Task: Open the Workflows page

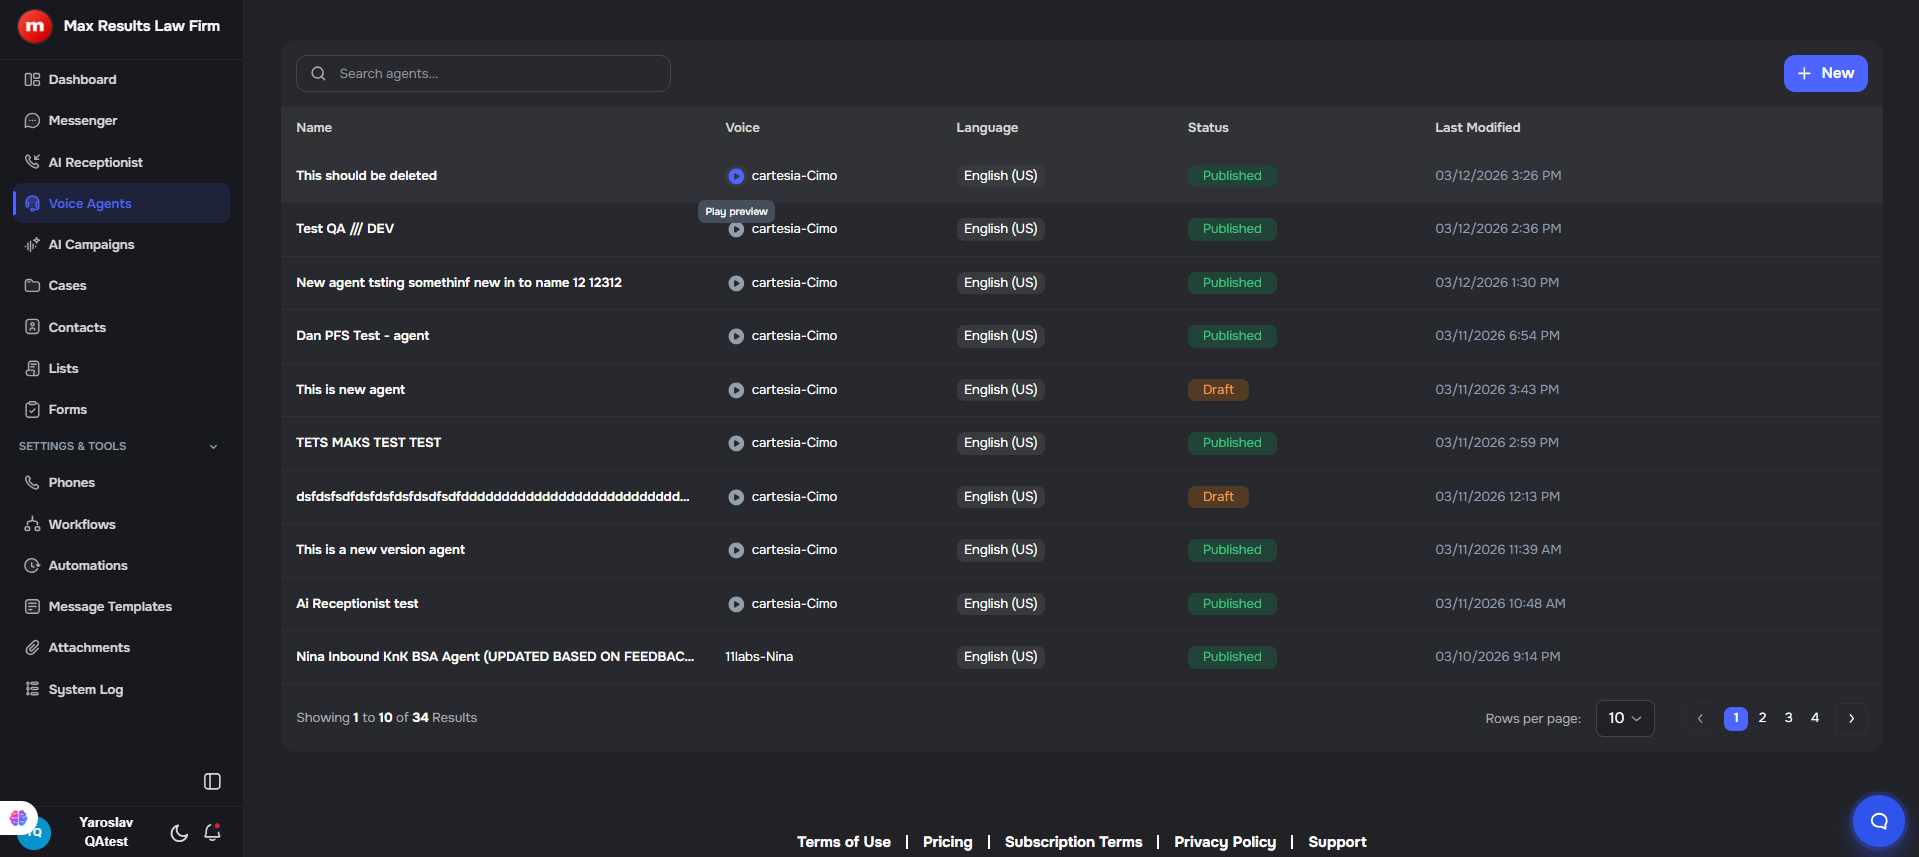Action: [x=82, y=525]
